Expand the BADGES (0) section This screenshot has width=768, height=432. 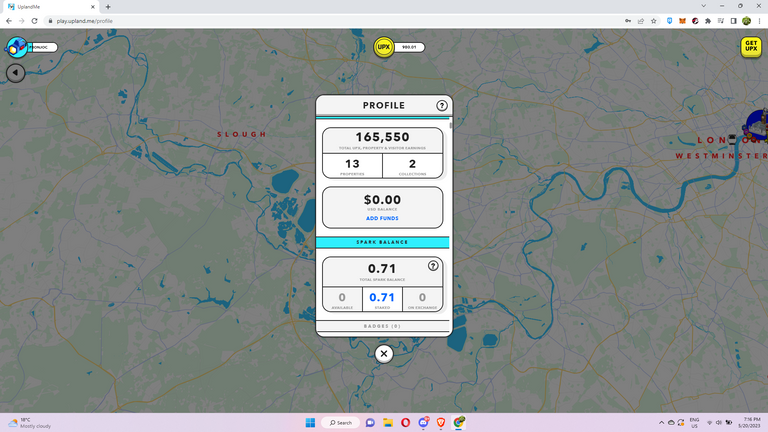point(383,326)
